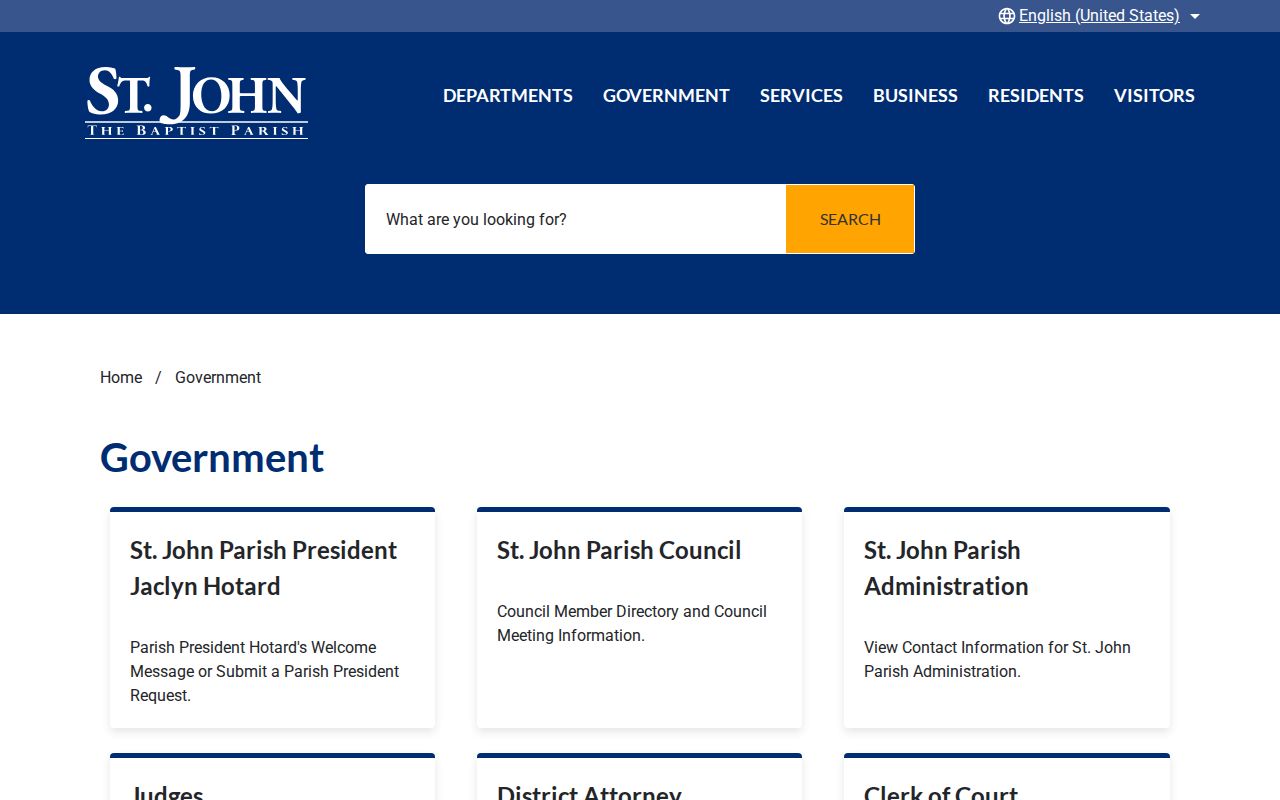Screen dimensions: 1280x800
Task: Open the St. John Parish President Jaclyn Hotard card
Action: pos(272,618)
